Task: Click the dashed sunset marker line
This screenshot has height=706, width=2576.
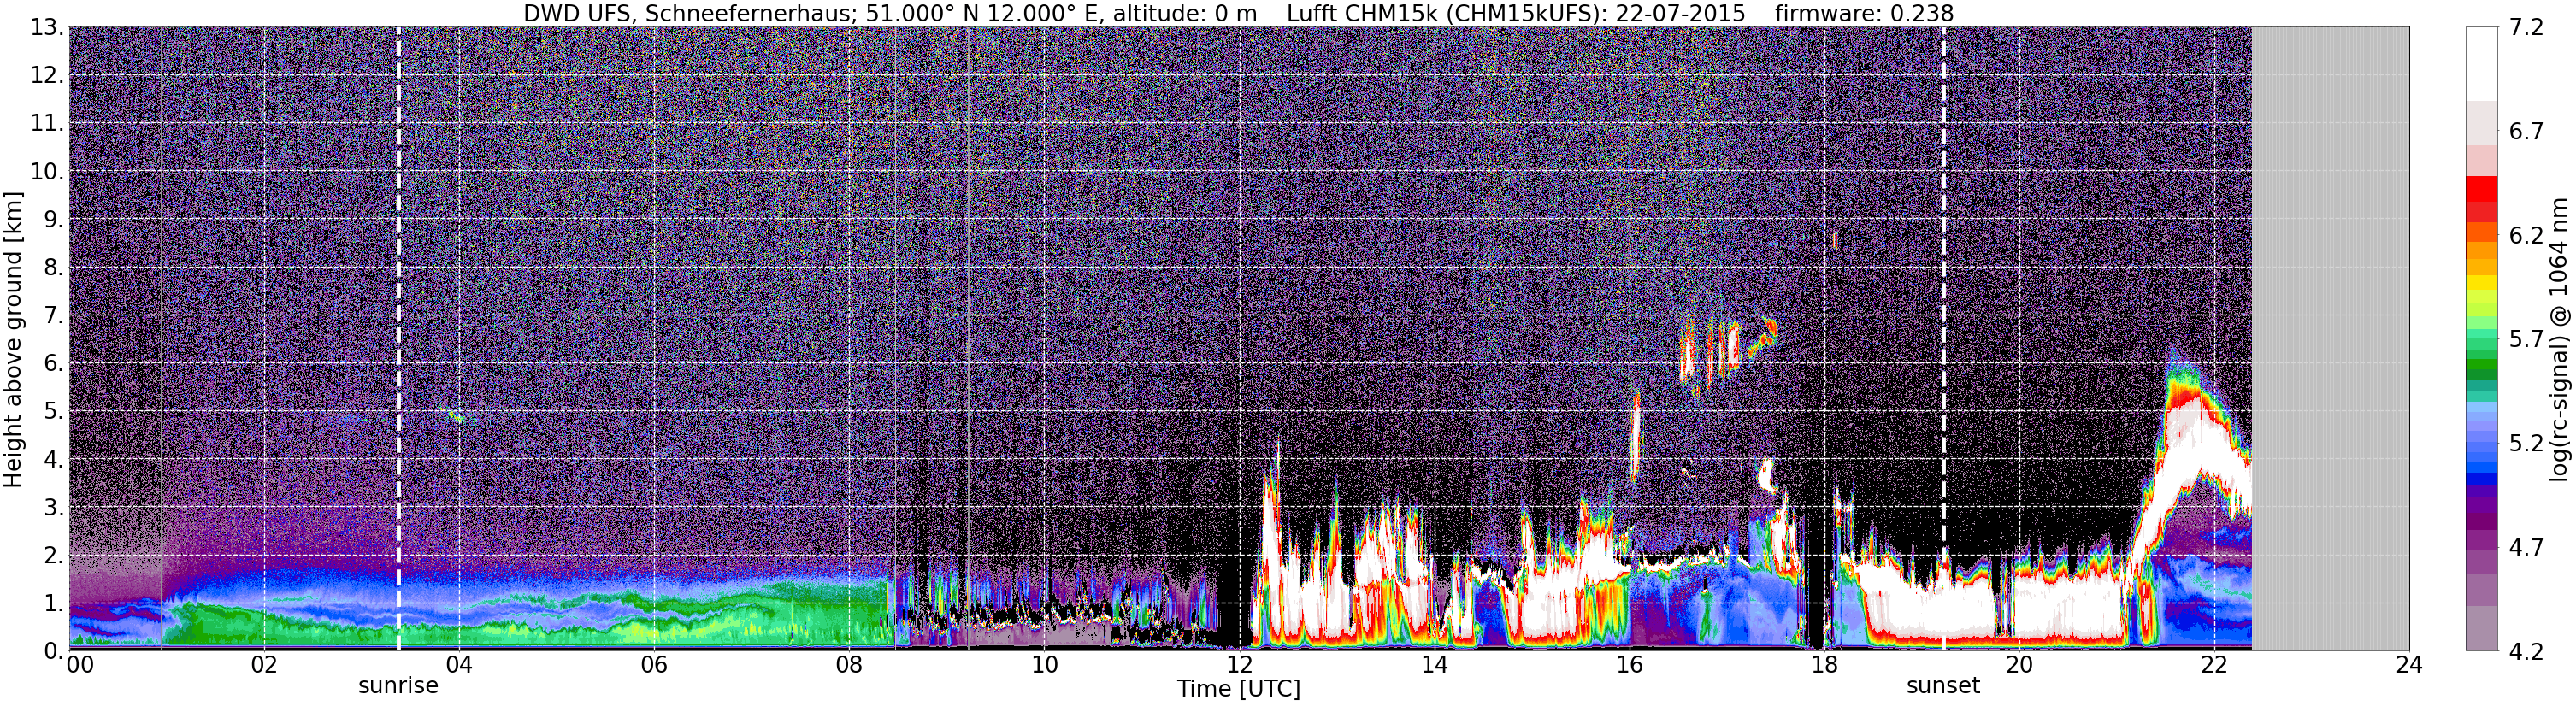Action: point(1943,338)
